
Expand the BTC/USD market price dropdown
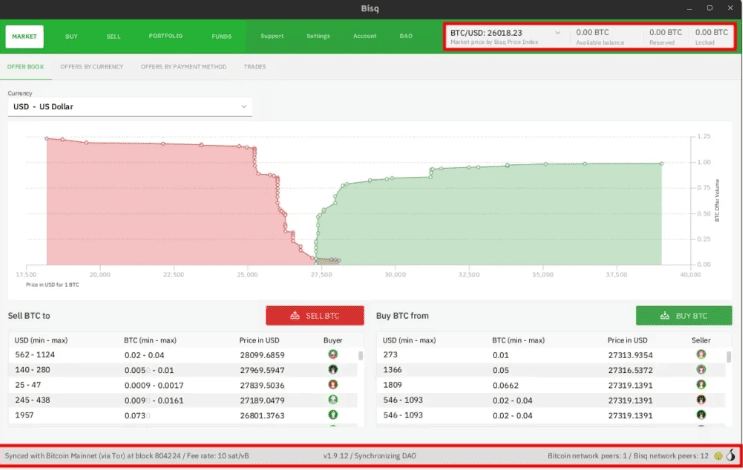(x=558, y=33)
